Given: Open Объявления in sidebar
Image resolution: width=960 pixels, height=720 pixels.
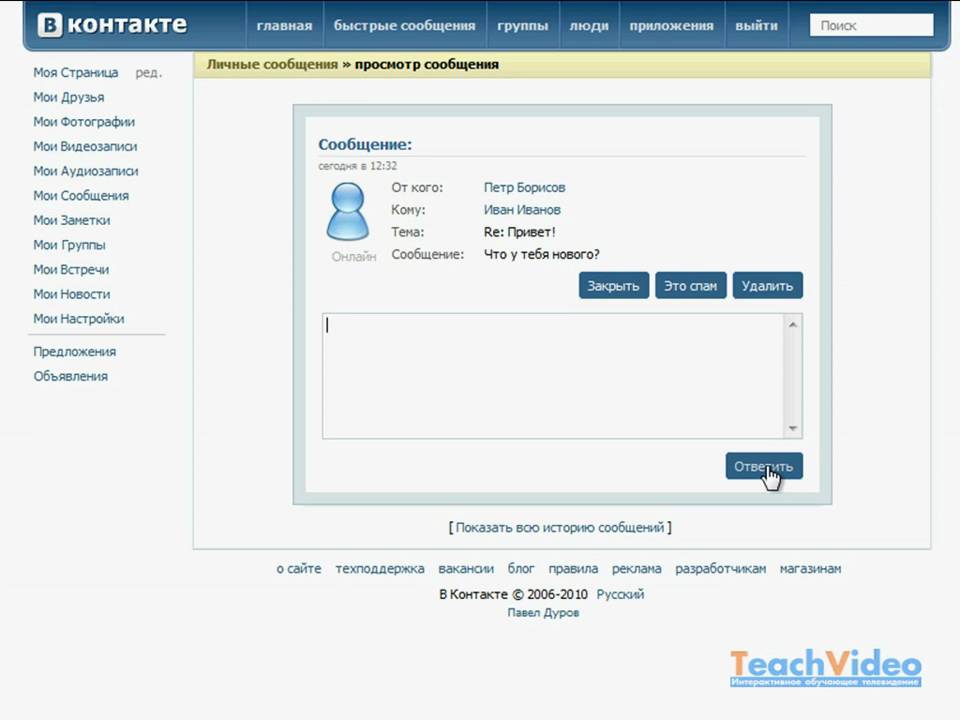Looking at the screenshot, I should (70, 376).
